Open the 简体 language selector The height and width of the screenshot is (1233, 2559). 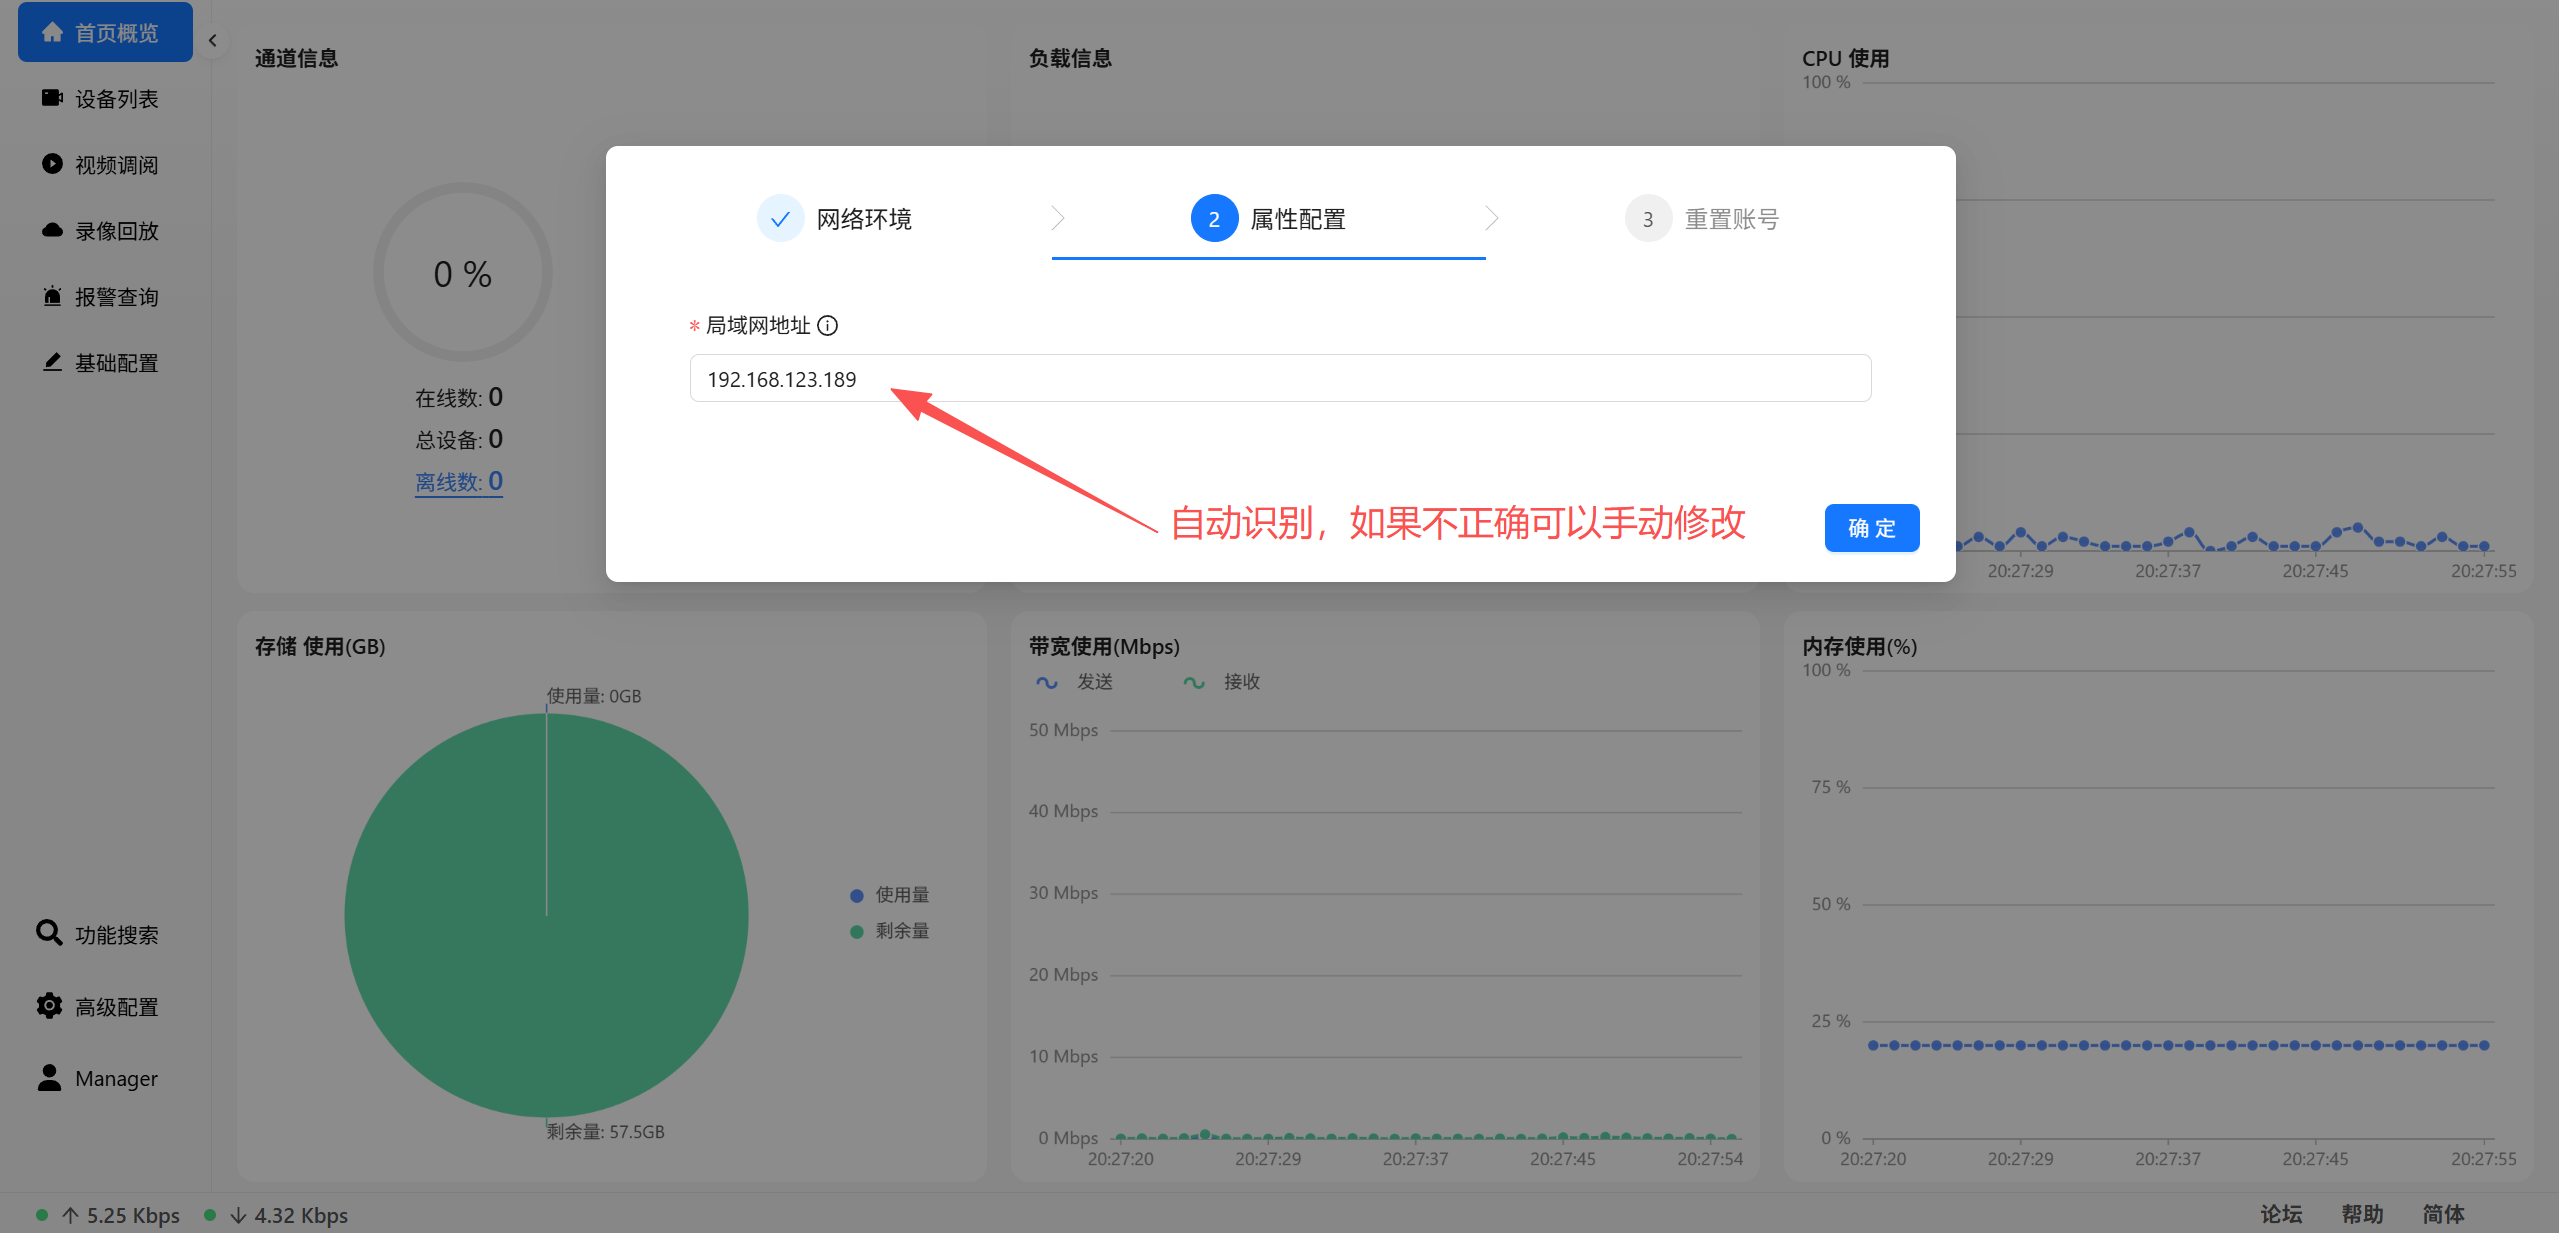tap(2443, 1214)
